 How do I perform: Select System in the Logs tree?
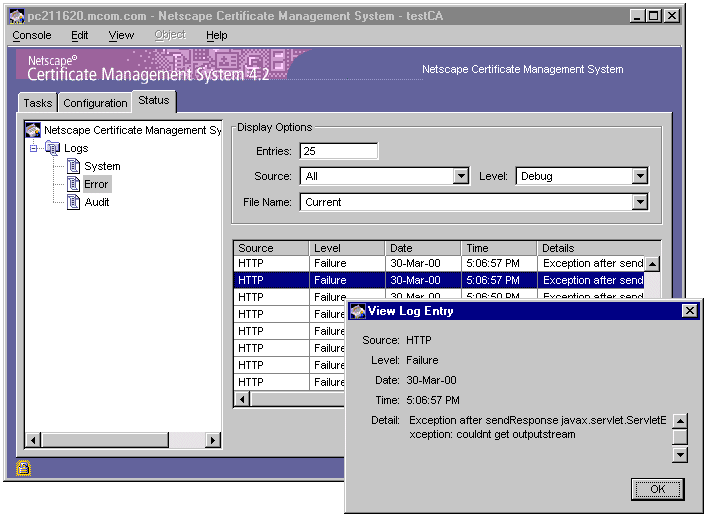[102, 166]
